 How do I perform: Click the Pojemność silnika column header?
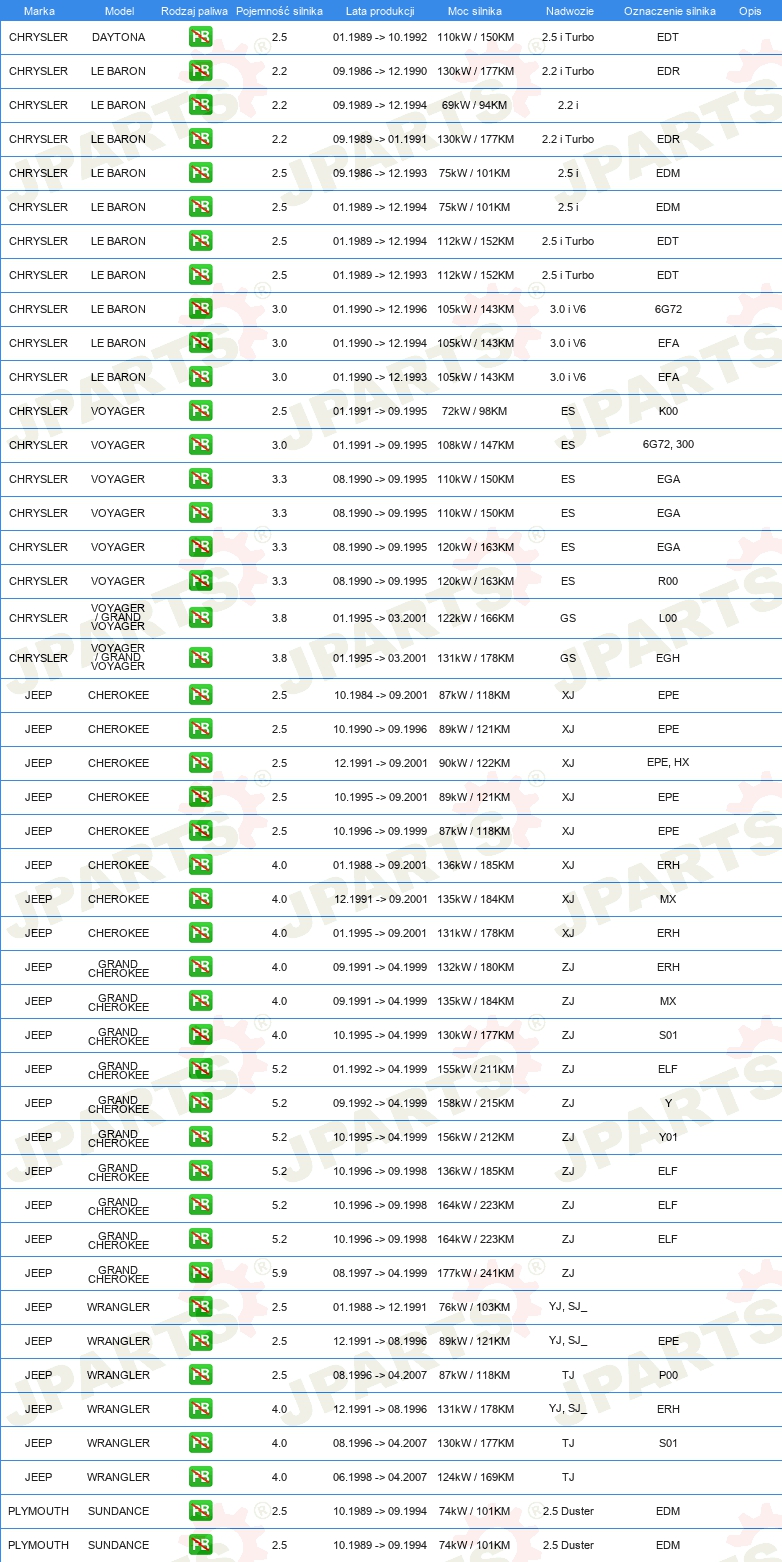pos(279,11)
